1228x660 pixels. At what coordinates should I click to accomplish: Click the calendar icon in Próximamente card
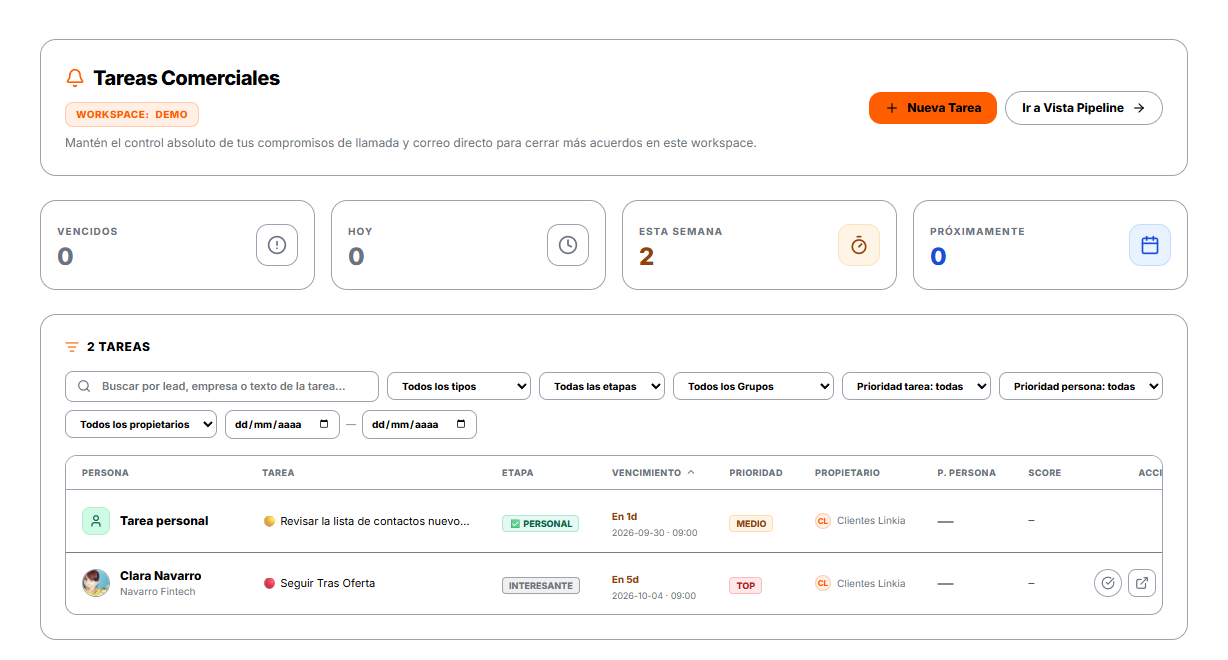[1150, 245]
